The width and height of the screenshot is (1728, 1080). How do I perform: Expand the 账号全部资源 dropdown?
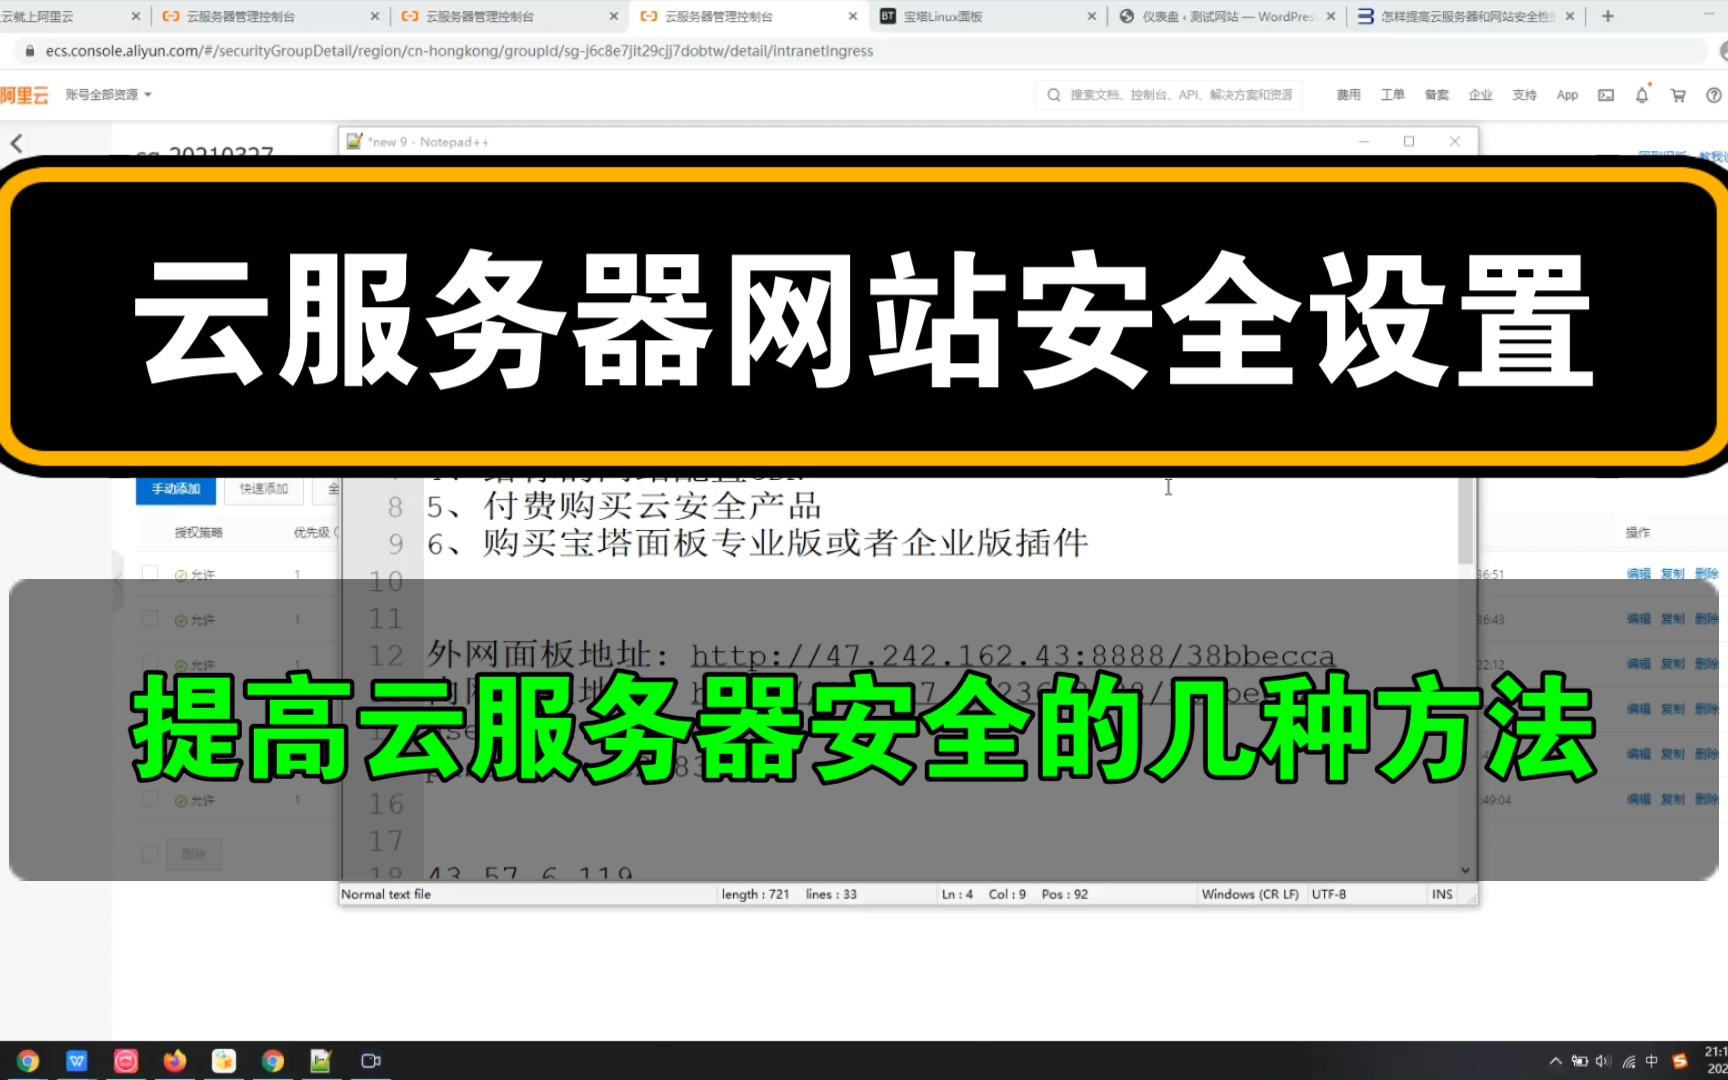(x=109, y=94)
